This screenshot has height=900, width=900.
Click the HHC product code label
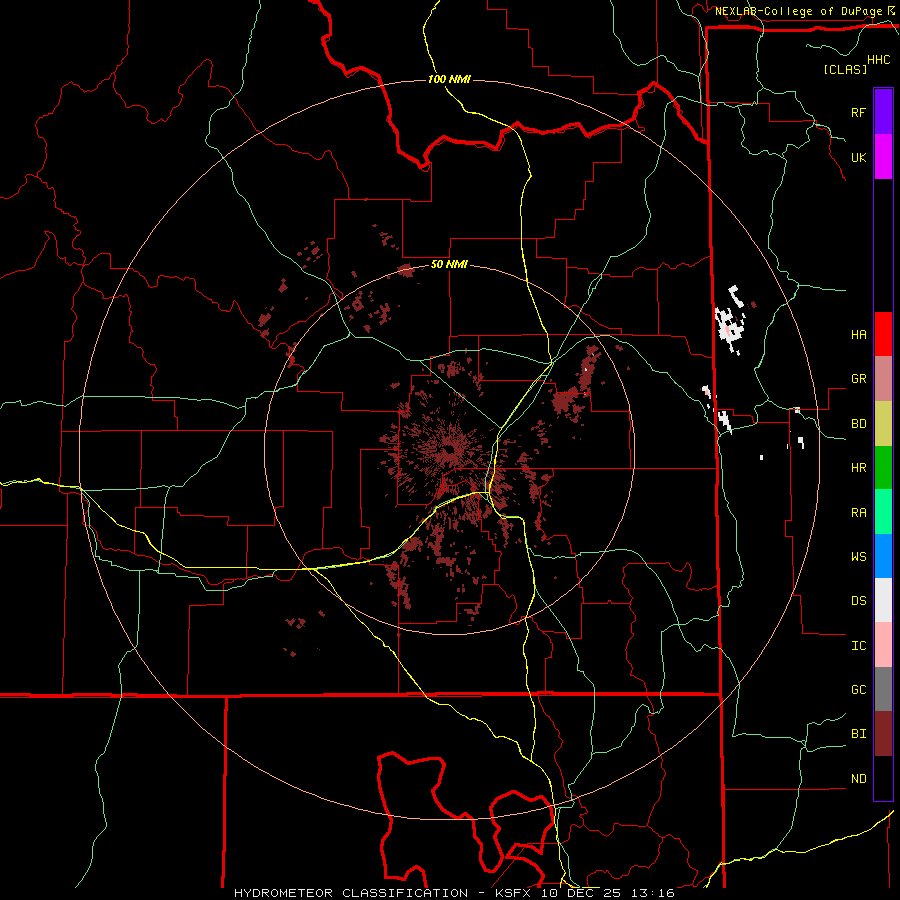879,60
